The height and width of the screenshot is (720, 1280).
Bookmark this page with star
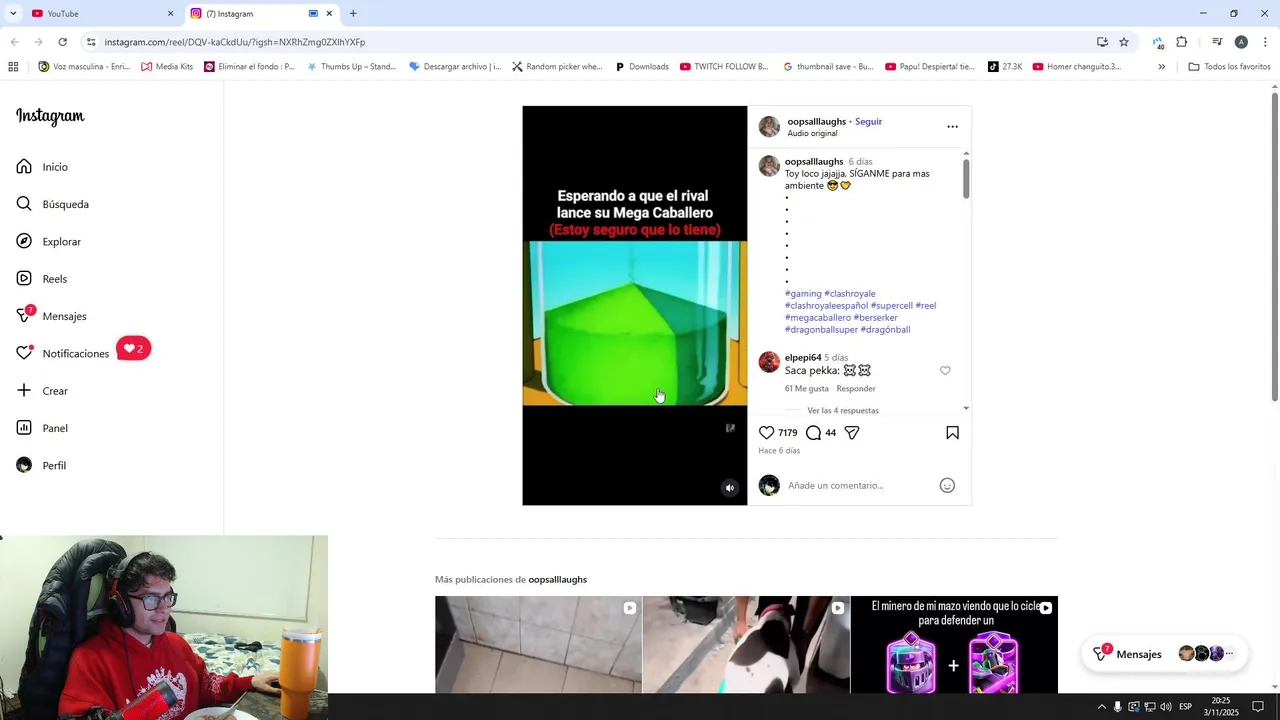point(1124,42)
